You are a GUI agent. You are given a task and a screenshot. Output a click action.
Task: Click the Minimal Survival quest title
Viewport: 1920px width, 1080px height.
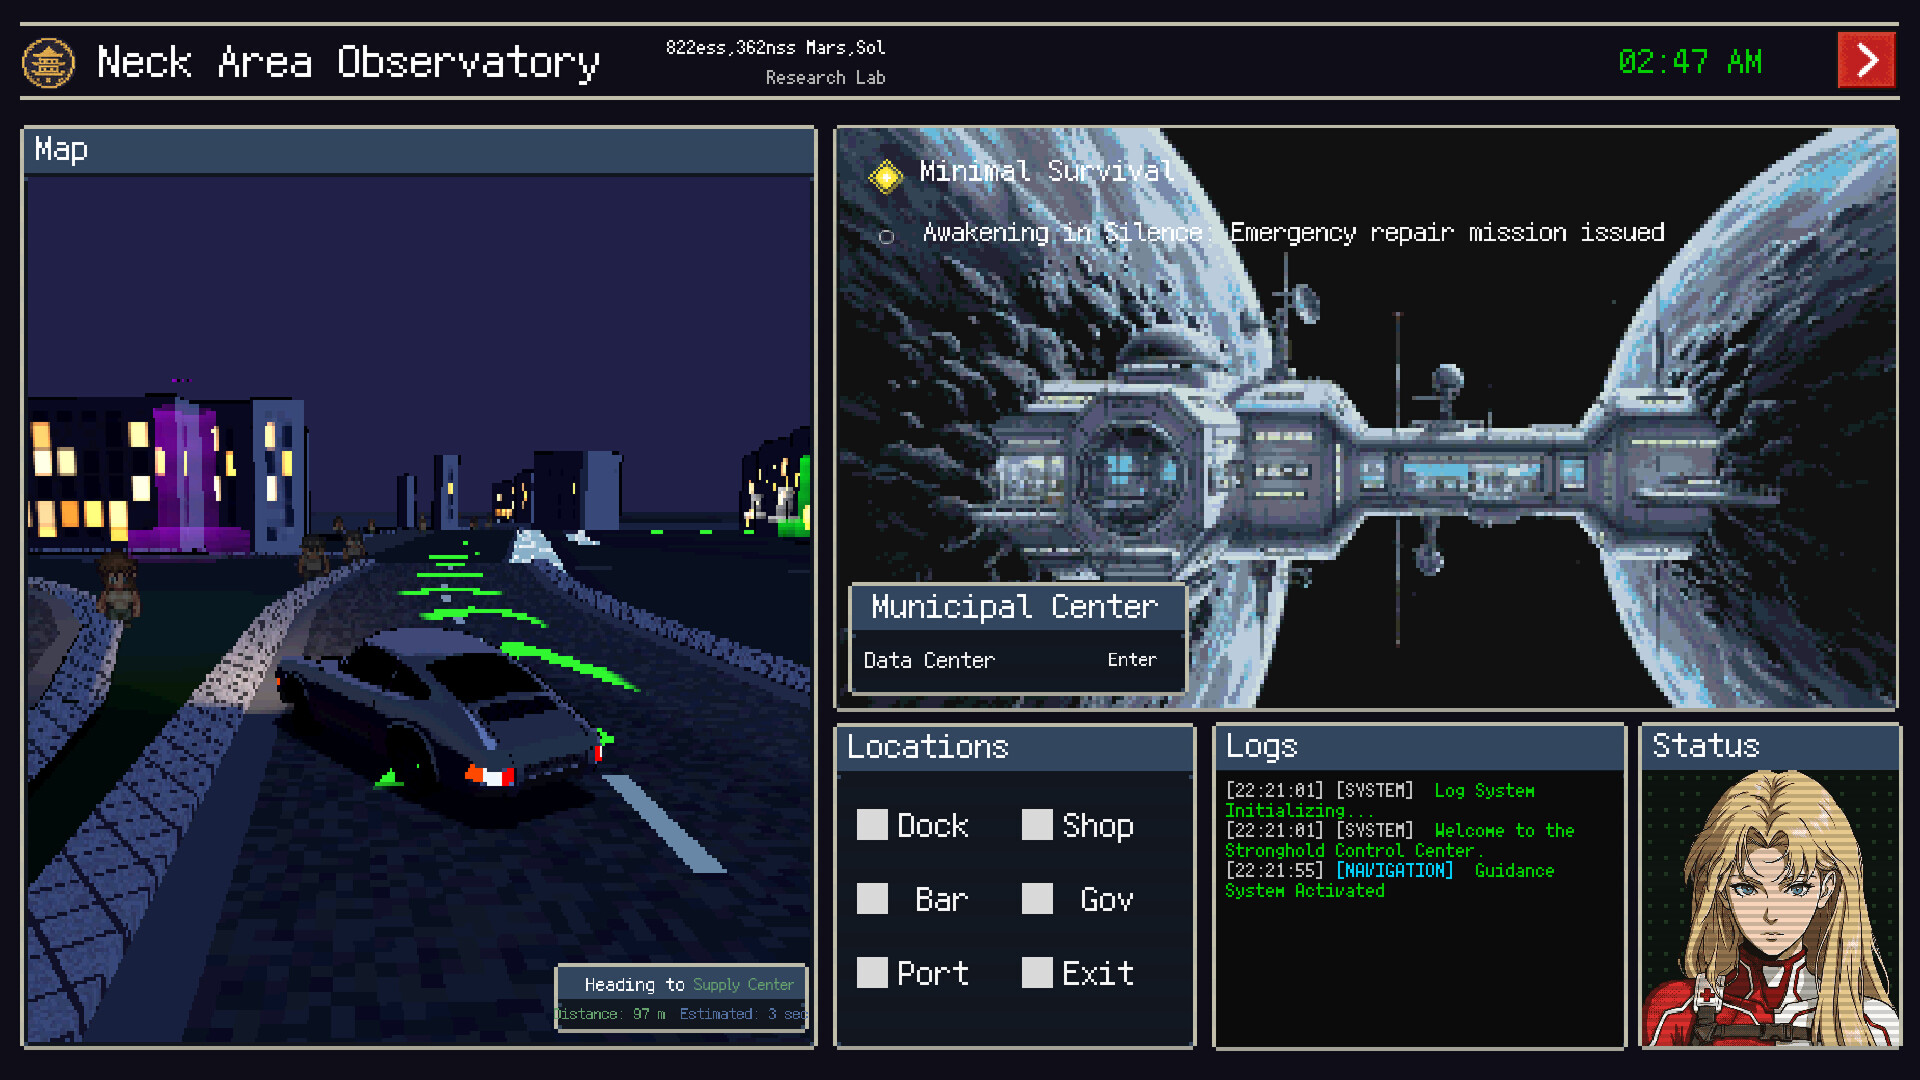[1046, 172]
